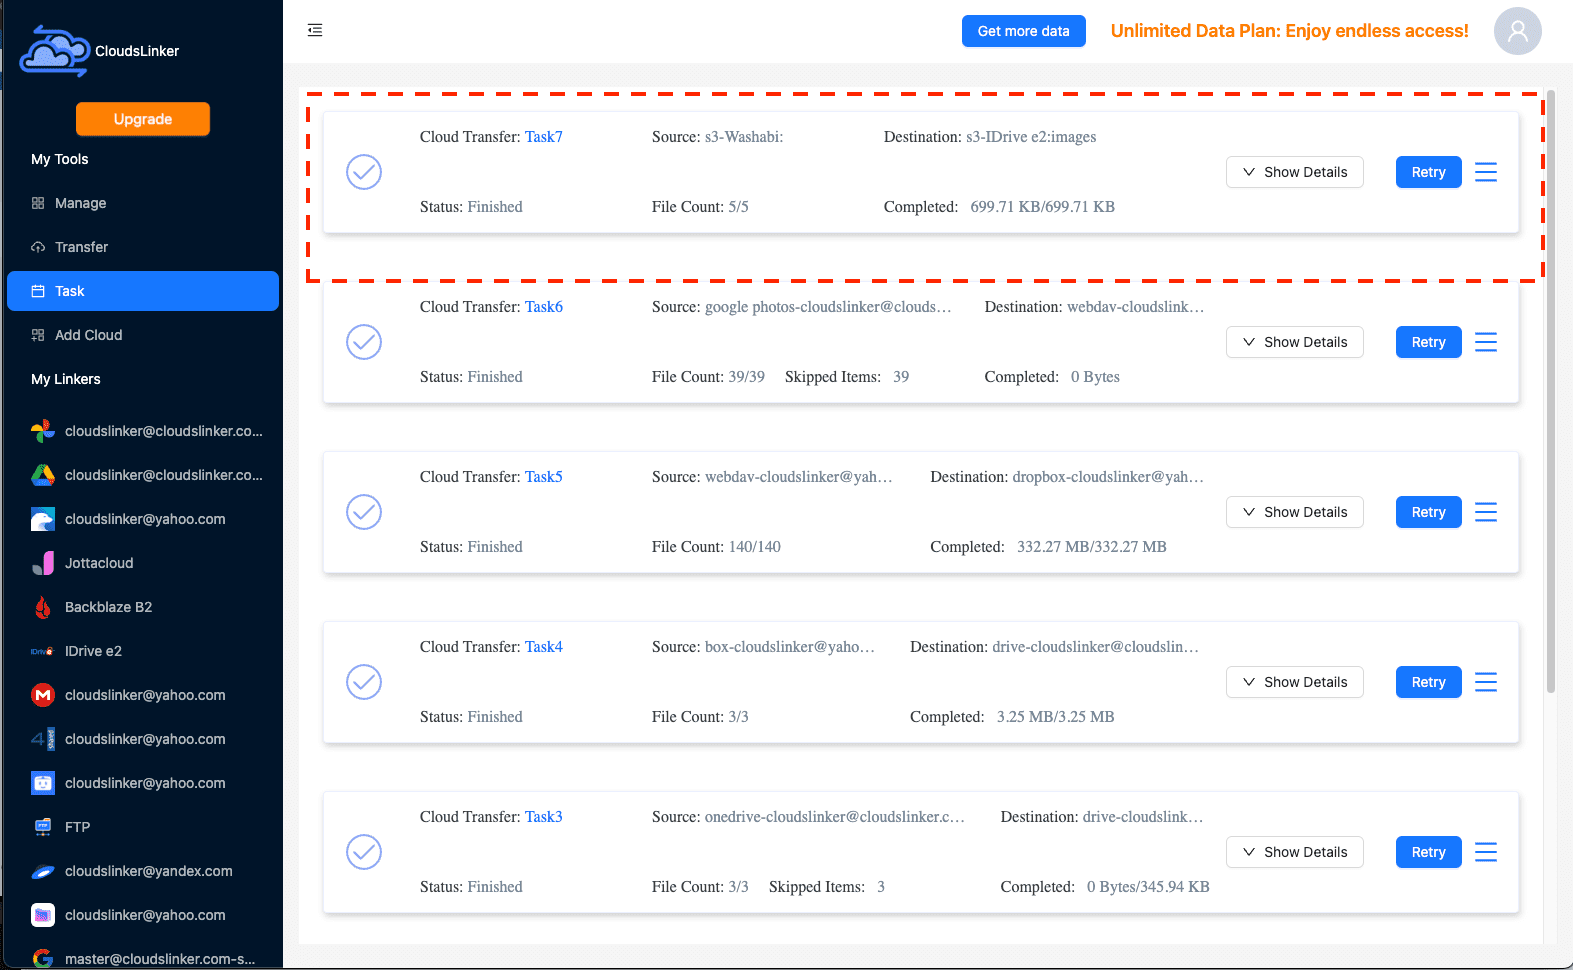This screenshot has height=970, width=1573.
Task: Open the cloudslinker@yandex.com linker entry
Action: click(143, 871)
